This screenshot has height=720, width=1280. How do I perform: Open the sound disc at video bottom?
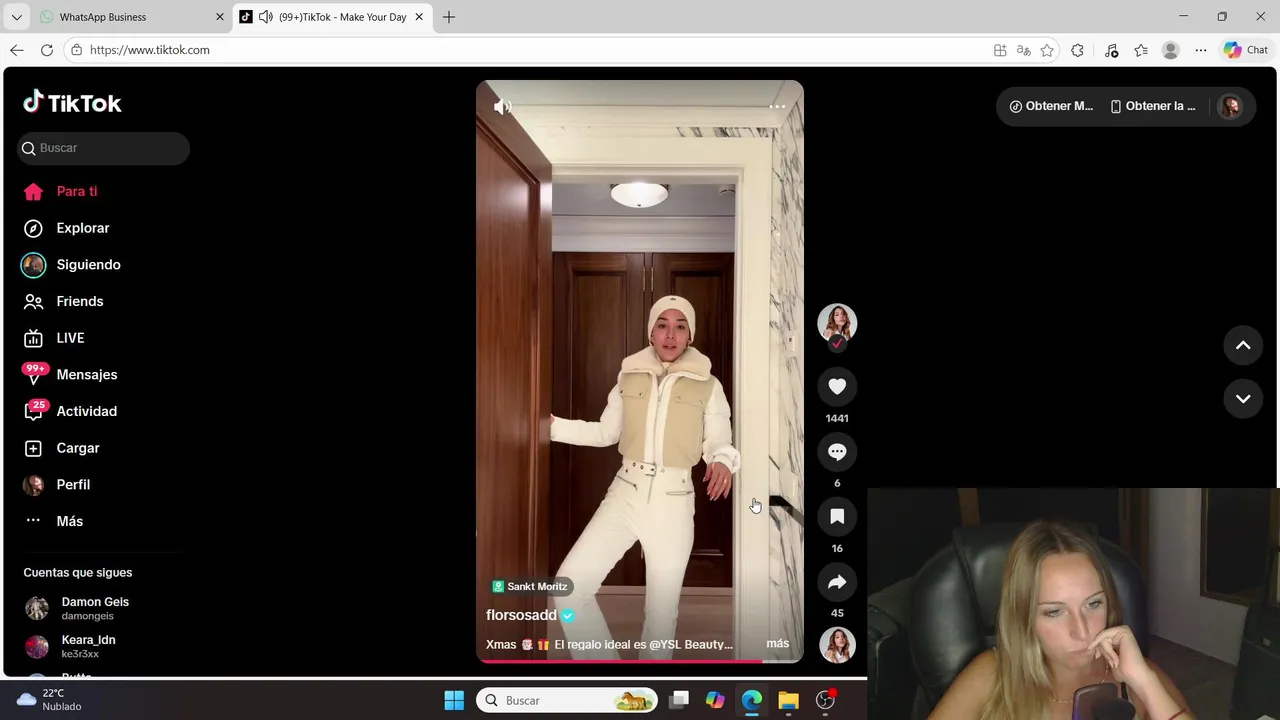837,645
